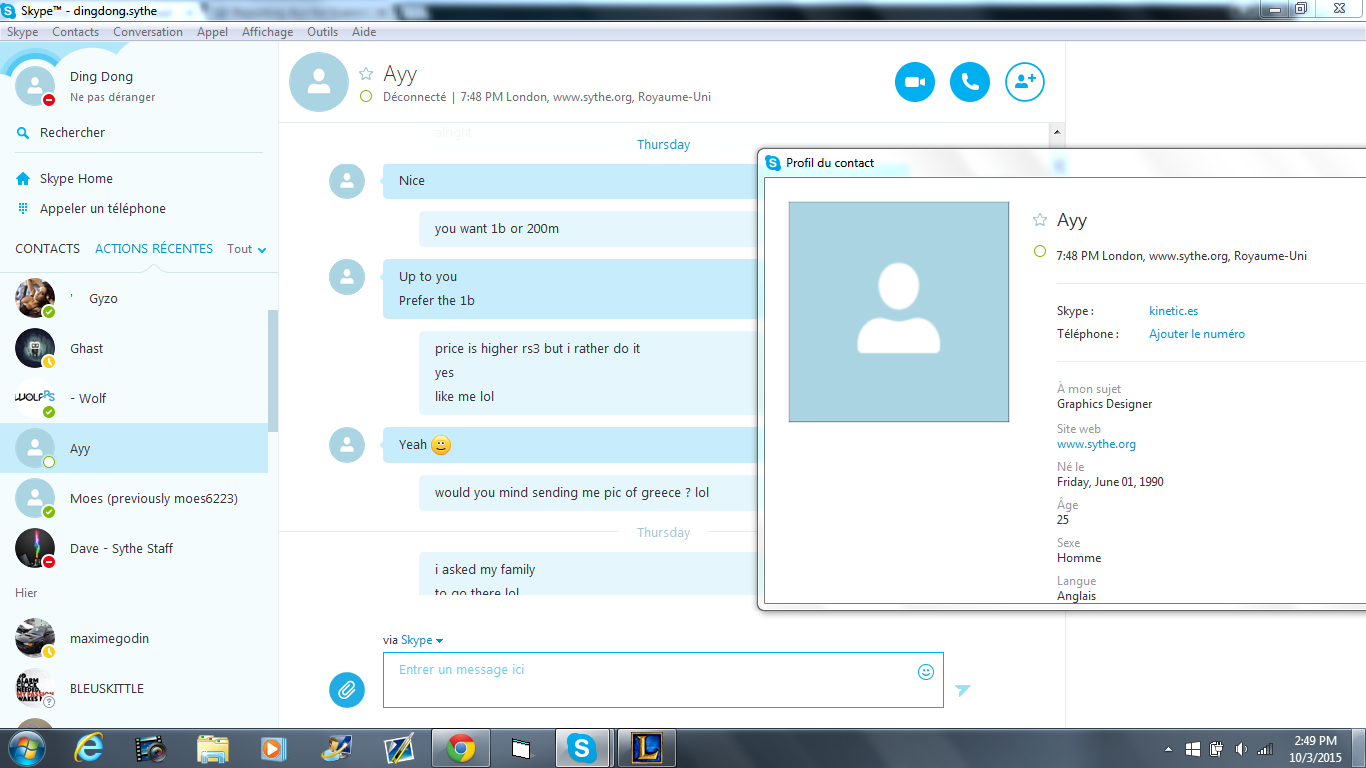The width and height of the screenshot is (1366, 768).
Task: Switch to the CONTACTS tab
Action: point(47,248)
